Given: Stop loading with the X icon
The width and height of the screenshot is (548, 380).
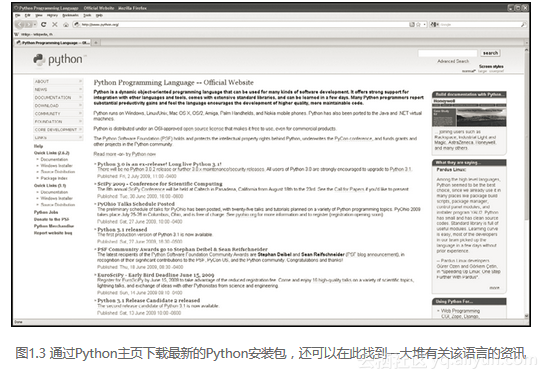Looking at the screenshot, I should pyautogui.click(x=55, y=24).
